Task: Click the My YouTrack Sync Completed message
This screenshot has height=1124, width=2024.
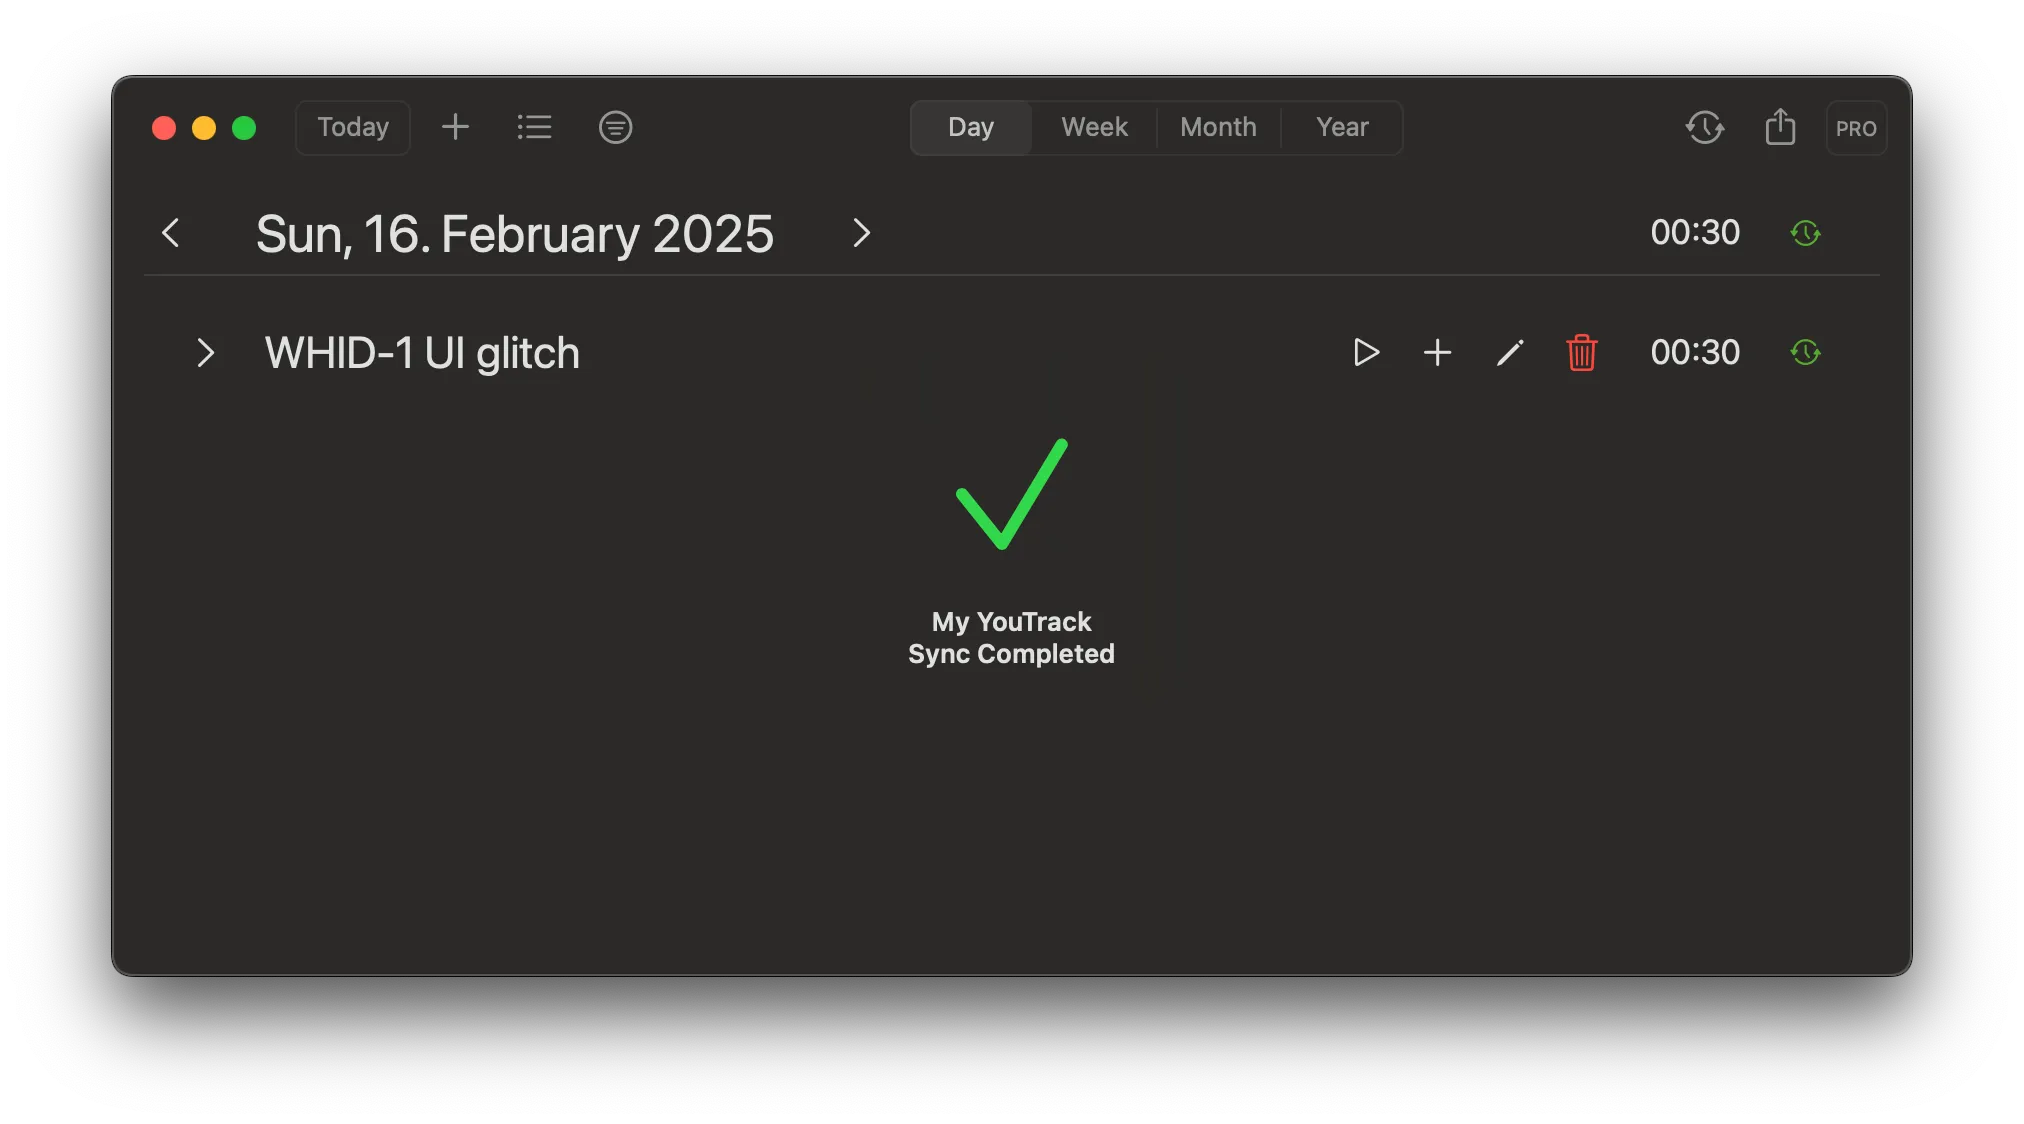Action: [1011, 638]
